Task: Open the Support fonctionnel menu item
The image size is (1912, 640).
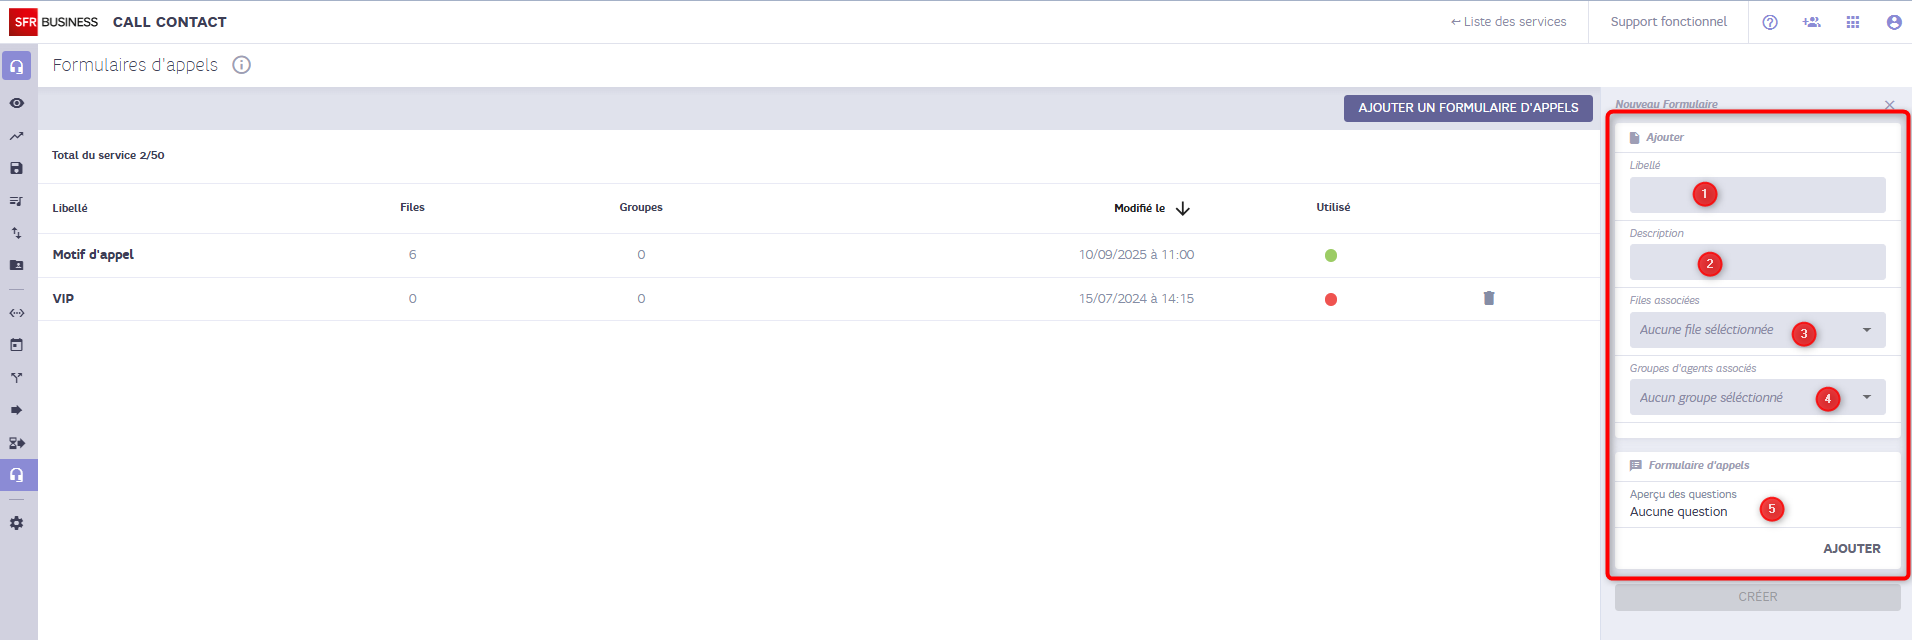Action: pos(1668,22)
